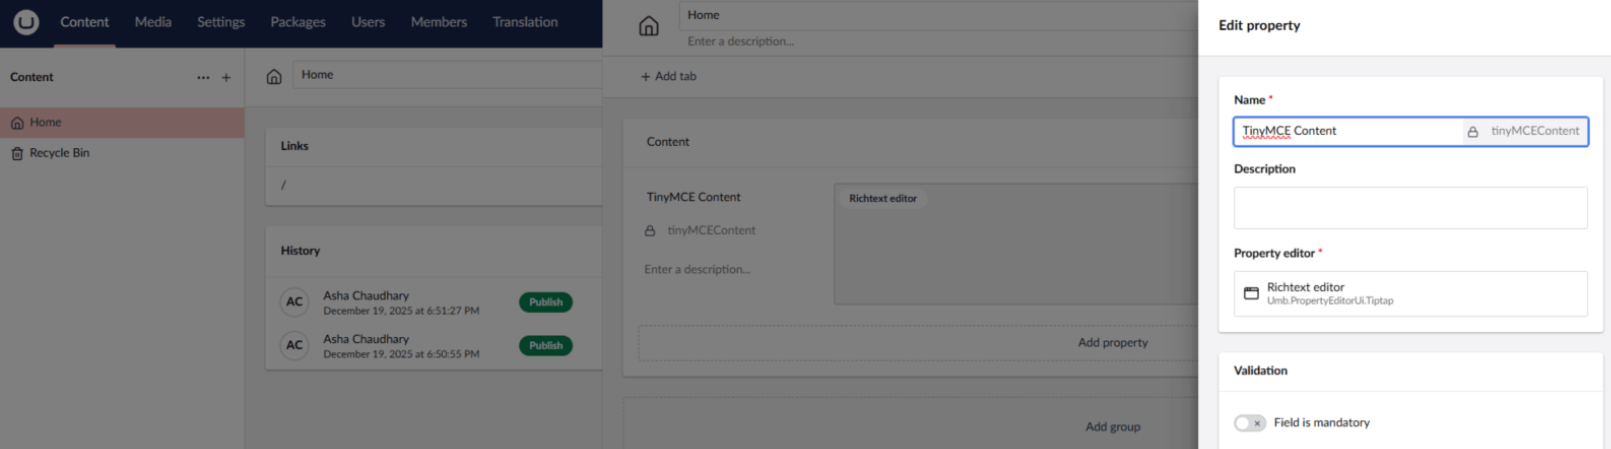Image resolution: width=1611 pixels, height=449 pixels.
Task: Select Home node in content tree
Action: point(122,122)
